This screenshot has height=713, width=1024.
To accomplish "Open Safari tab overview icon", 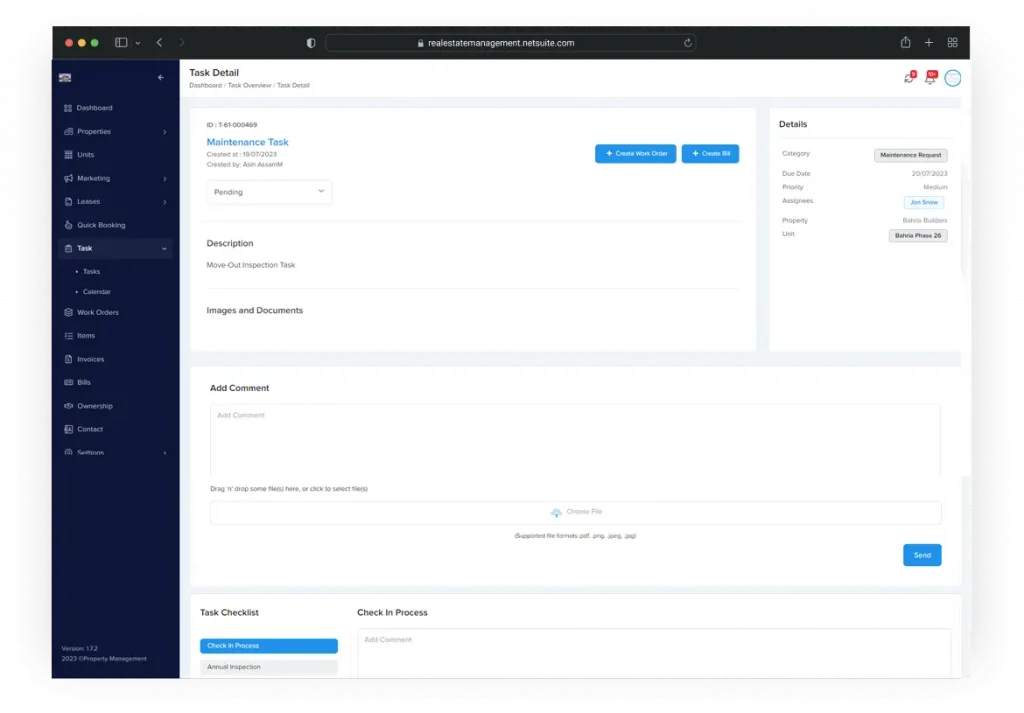I will pyautogui.click(x=952, y=43).
